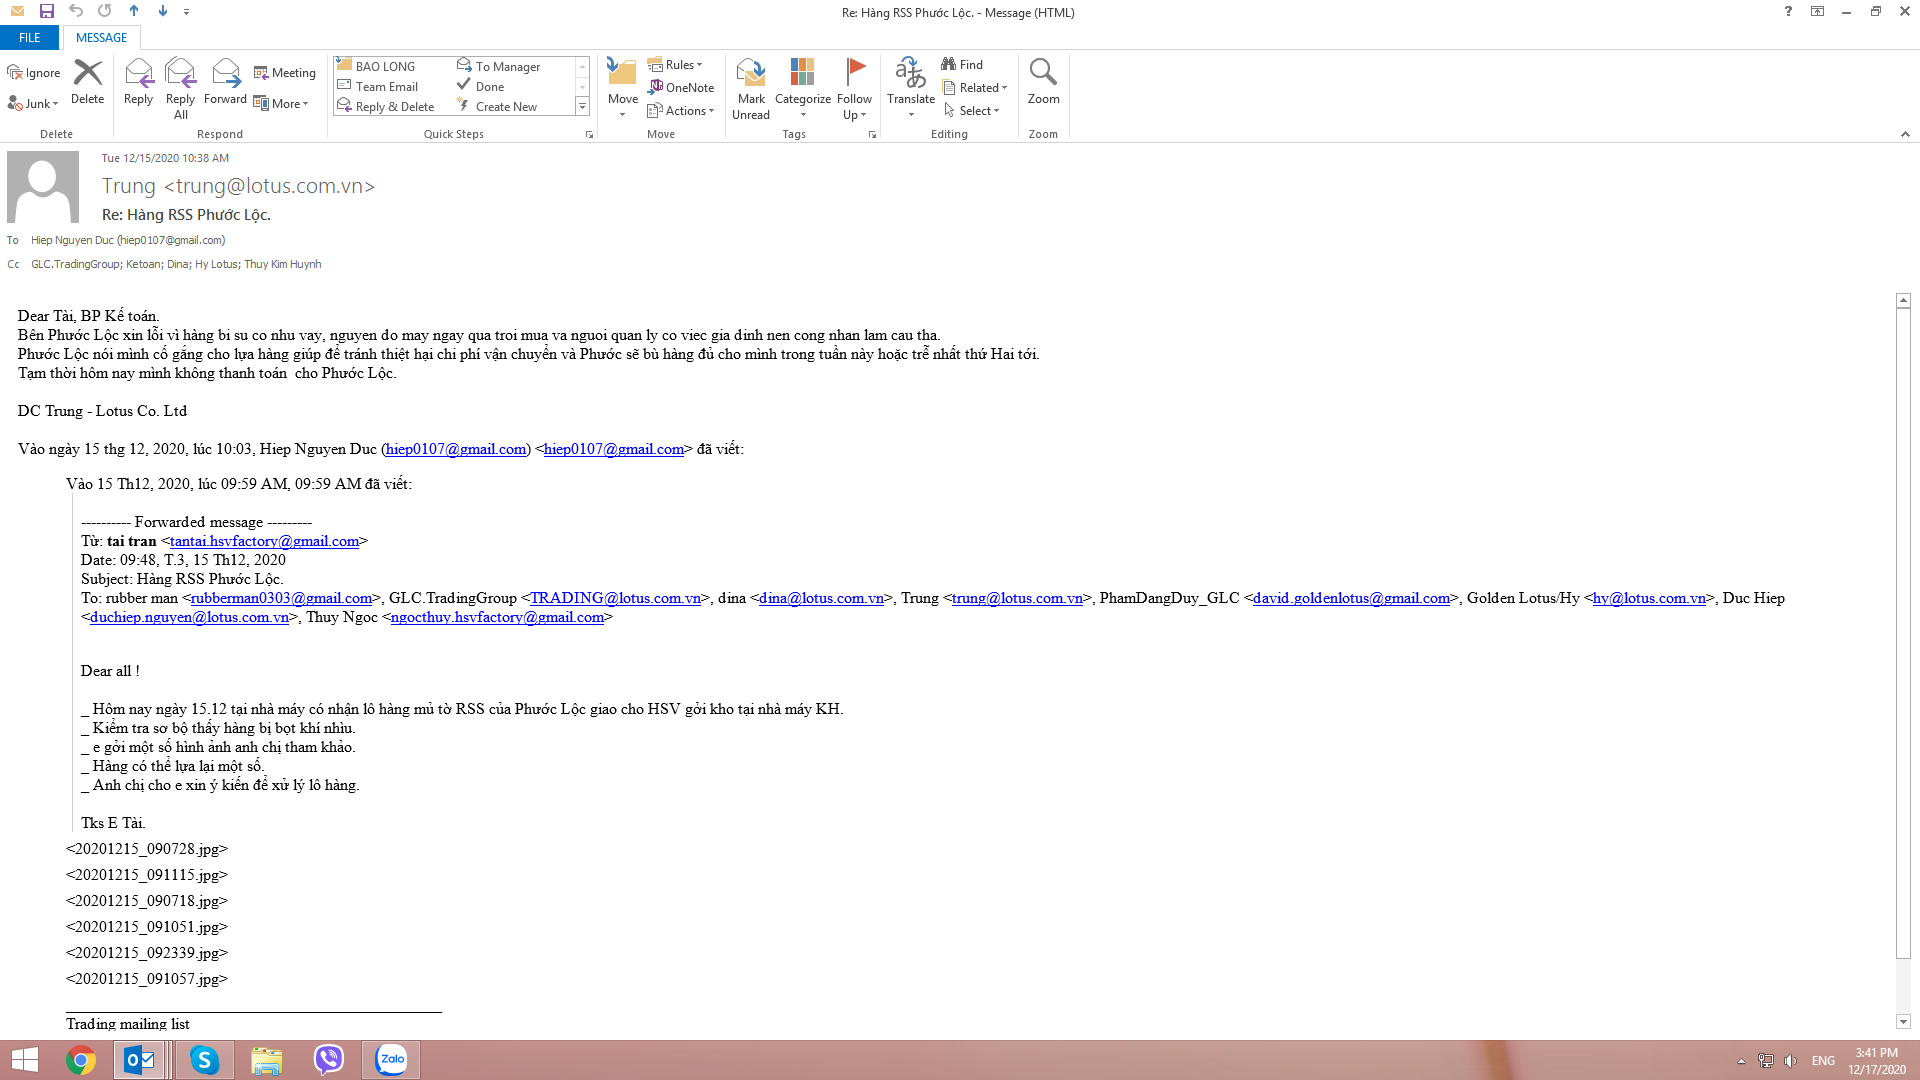1920x1080 pixels.
Task: Open the TRADING@lotus.com.vn link
Action: 615,598
